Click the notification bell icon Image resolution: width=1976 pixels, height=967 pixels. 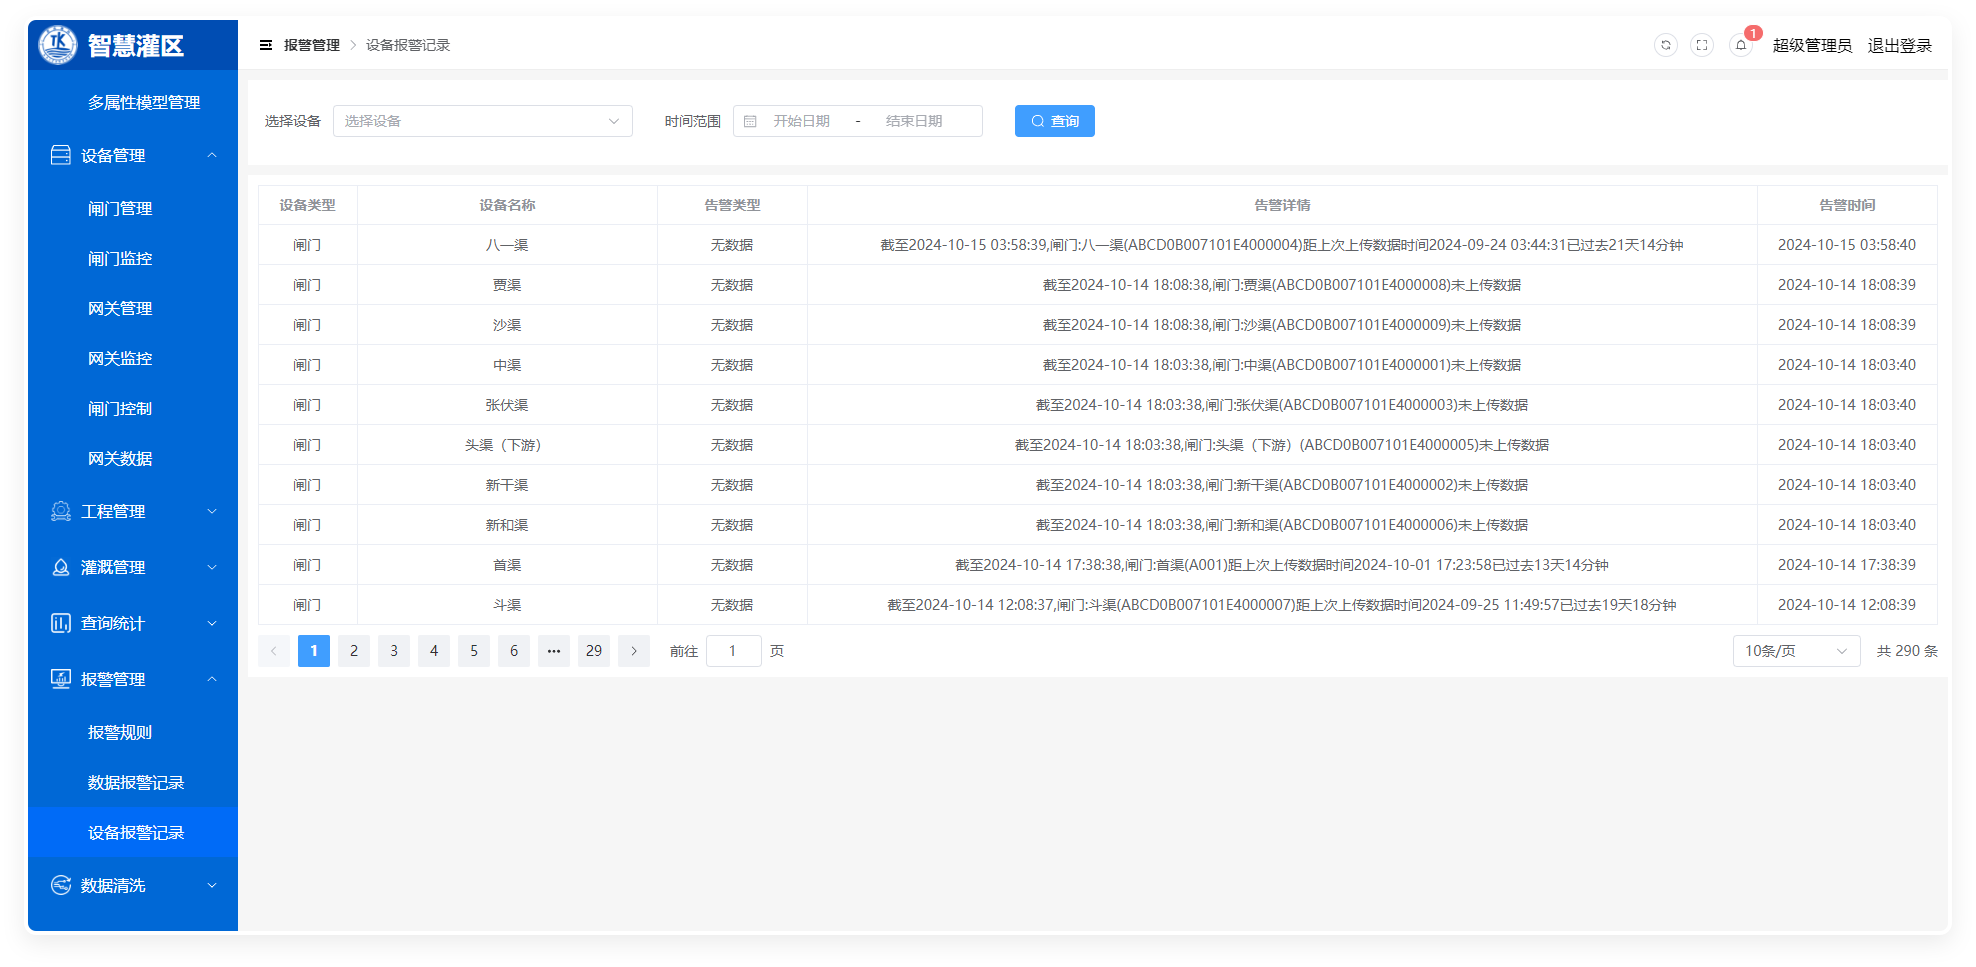tap(1740, 45)
